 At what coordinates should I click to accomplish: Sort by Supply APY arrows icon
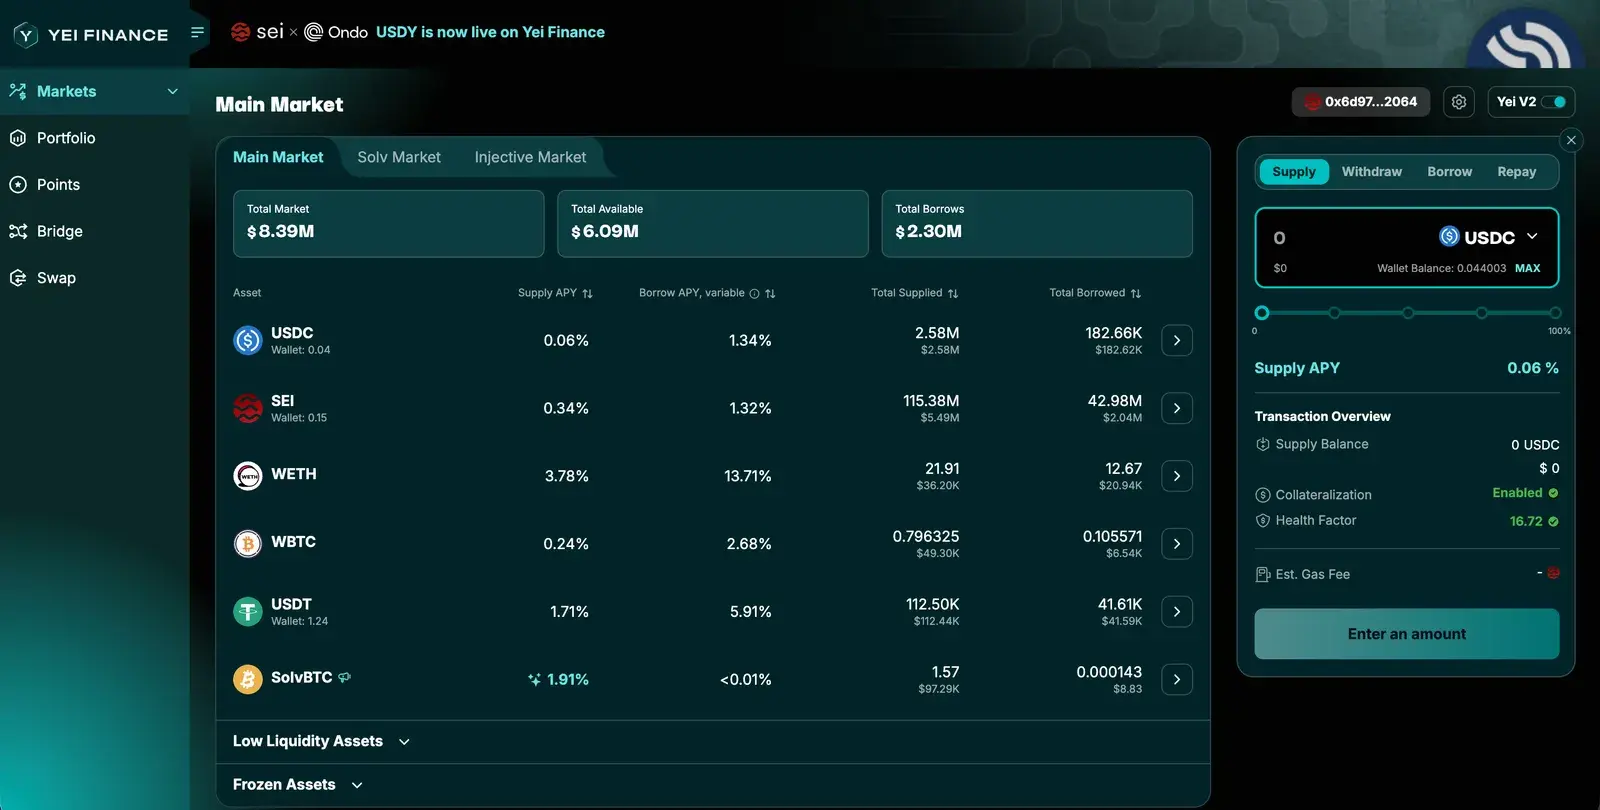pyautogui.click(x=588, y=294)
